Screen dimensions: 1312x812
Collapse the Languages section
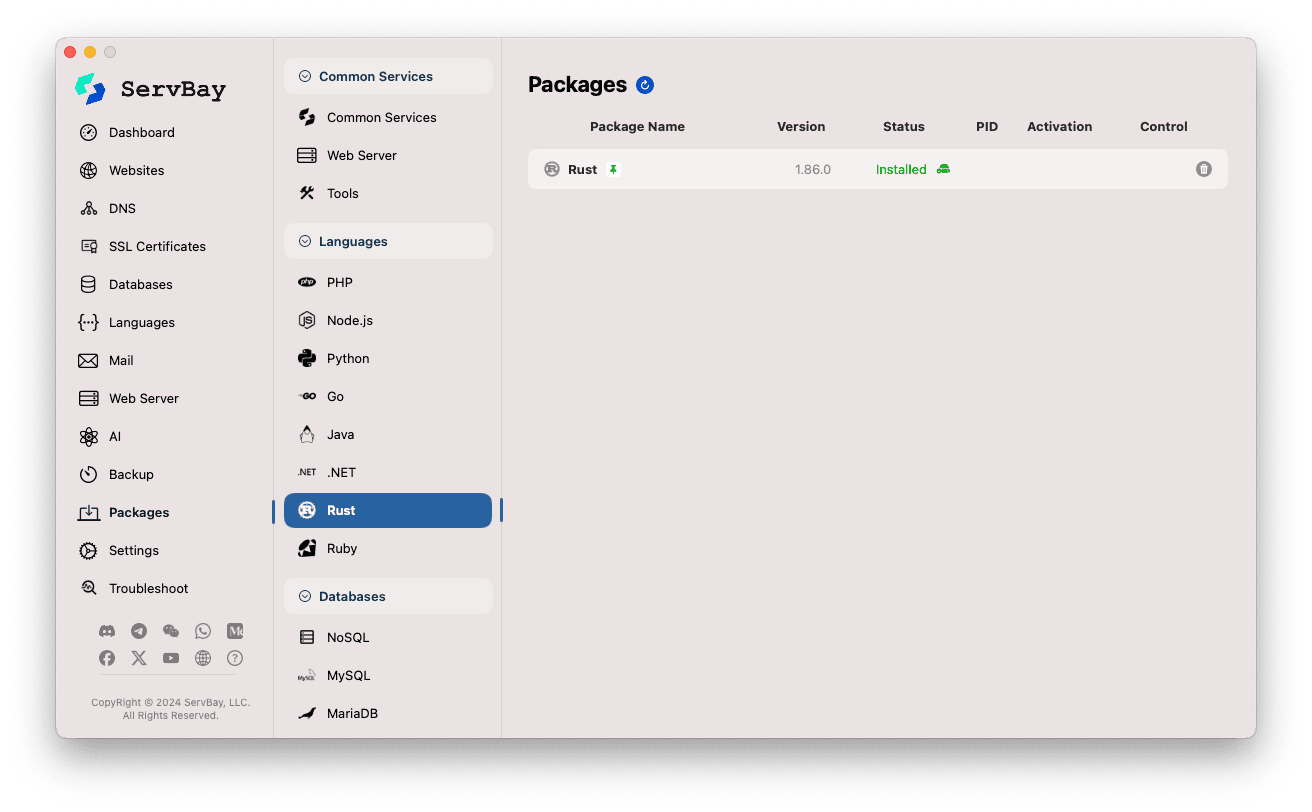pos(305,241)
